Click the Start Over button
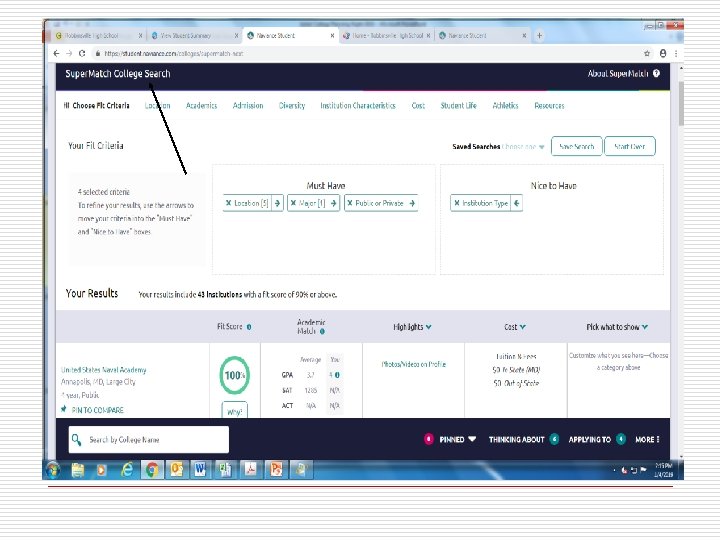 tap(630, 146)
